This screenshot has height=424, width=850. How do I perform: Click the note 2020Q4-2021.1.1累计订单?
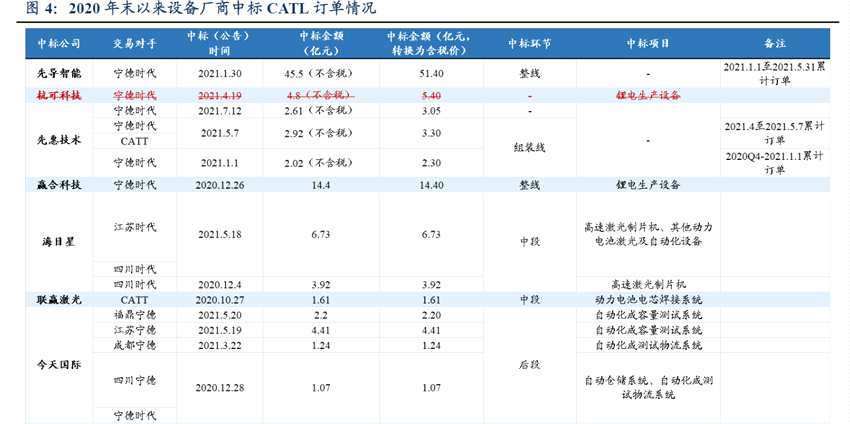775,163
